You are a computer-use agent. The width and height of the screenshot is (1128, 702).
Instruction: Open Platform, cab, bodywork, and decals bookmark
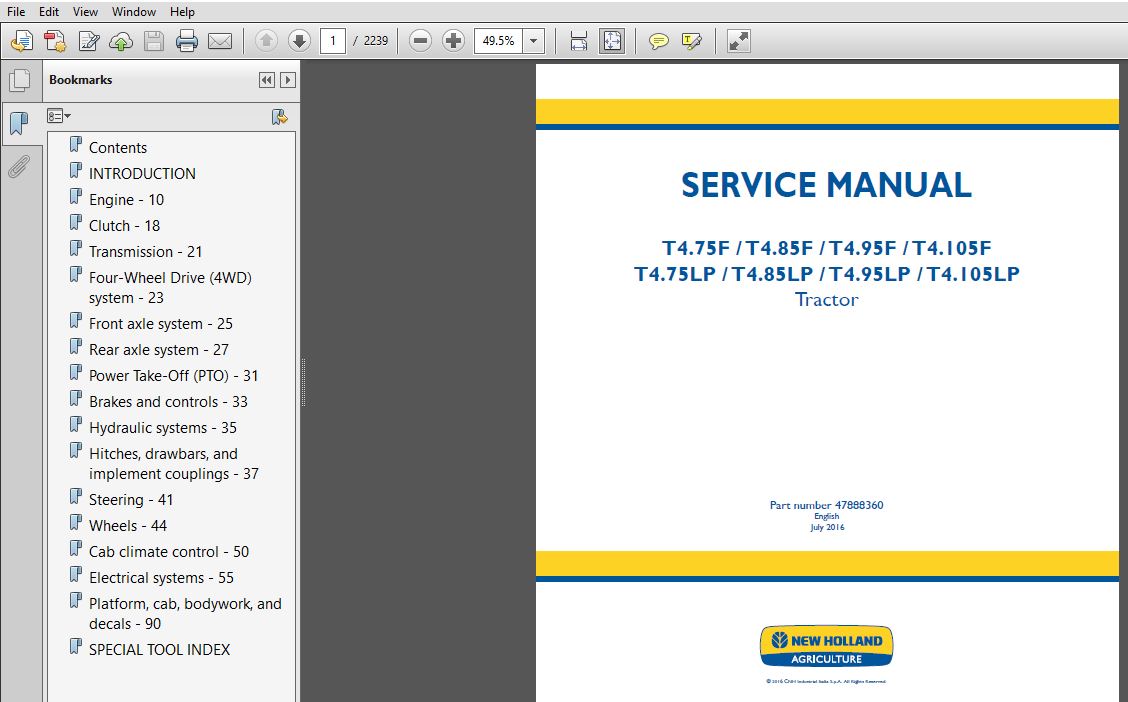[186, 614]
